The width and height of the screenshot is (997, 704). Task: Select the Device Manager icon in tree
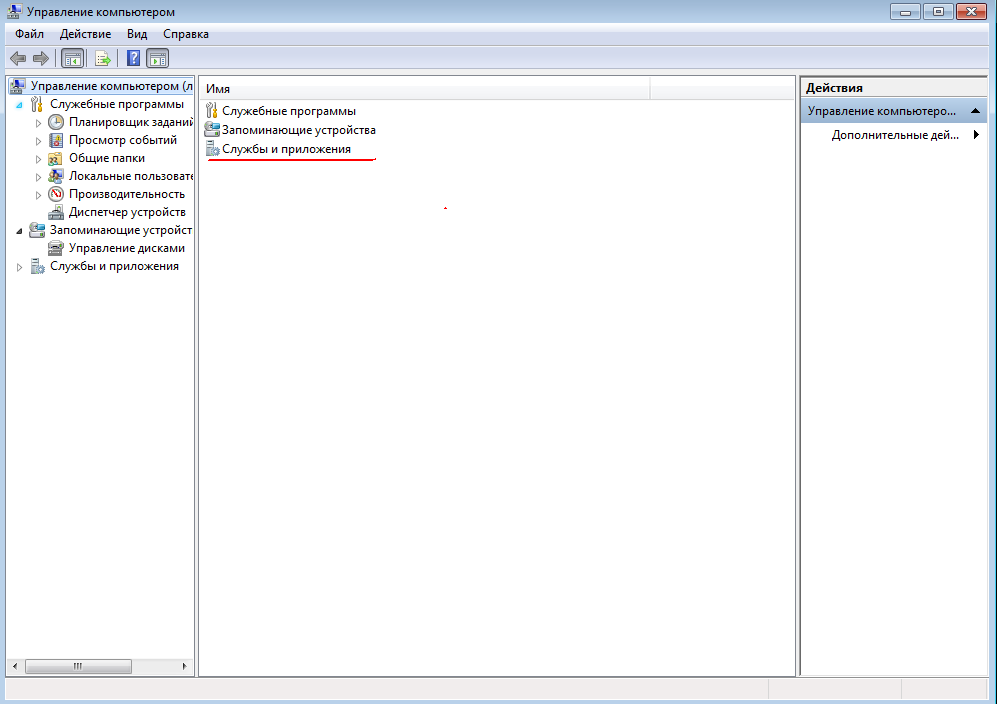(x=57, y=212)
